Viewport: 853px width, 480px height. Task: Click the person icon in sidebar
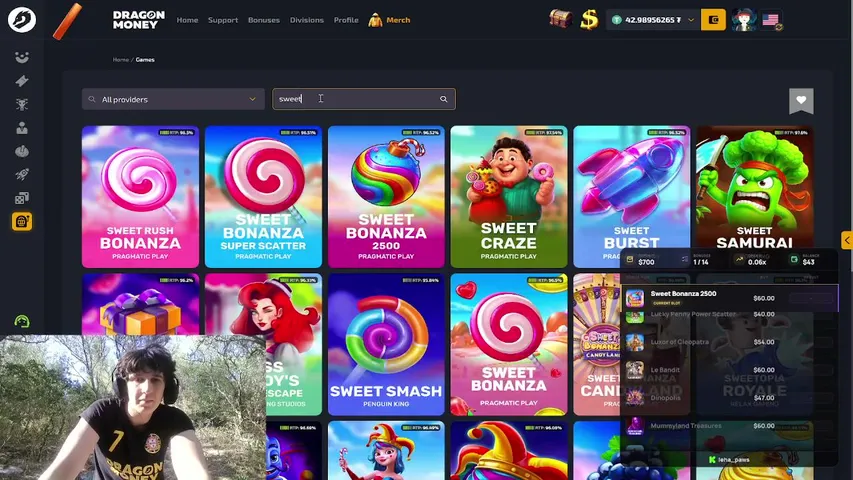22,128
